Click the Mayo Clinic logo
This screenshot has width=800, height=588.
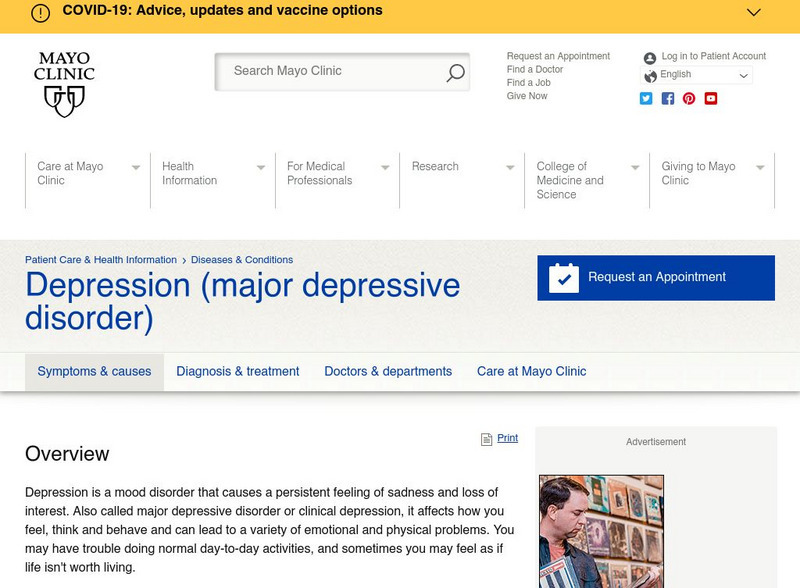[64, 84]
